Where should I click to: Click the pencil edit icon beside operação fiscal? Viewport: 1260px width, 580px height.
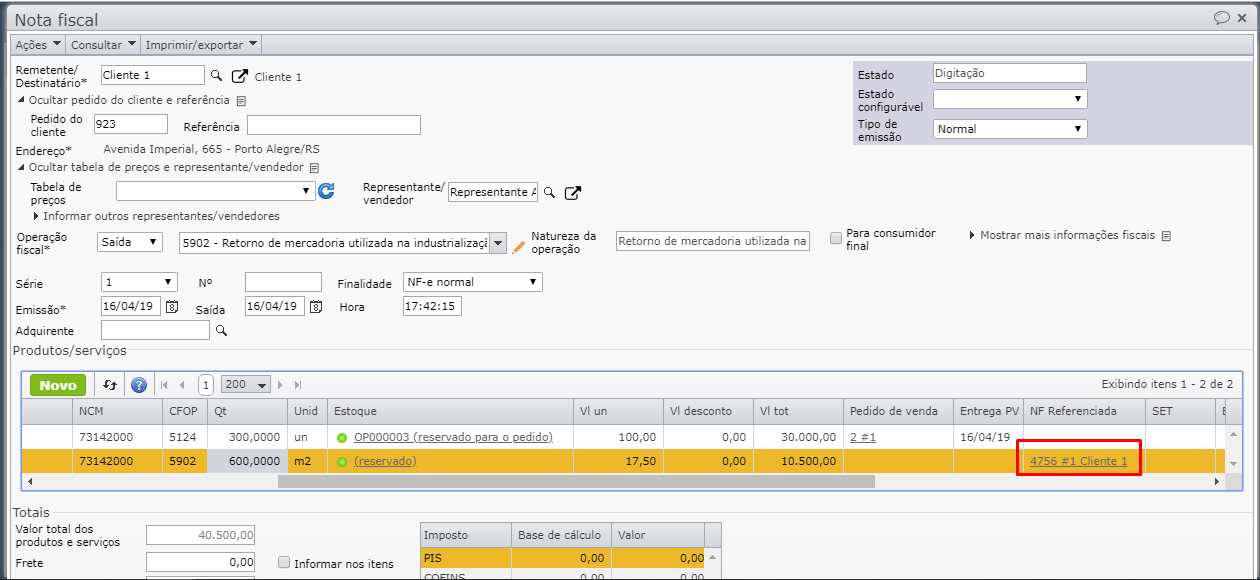point(518,245)
